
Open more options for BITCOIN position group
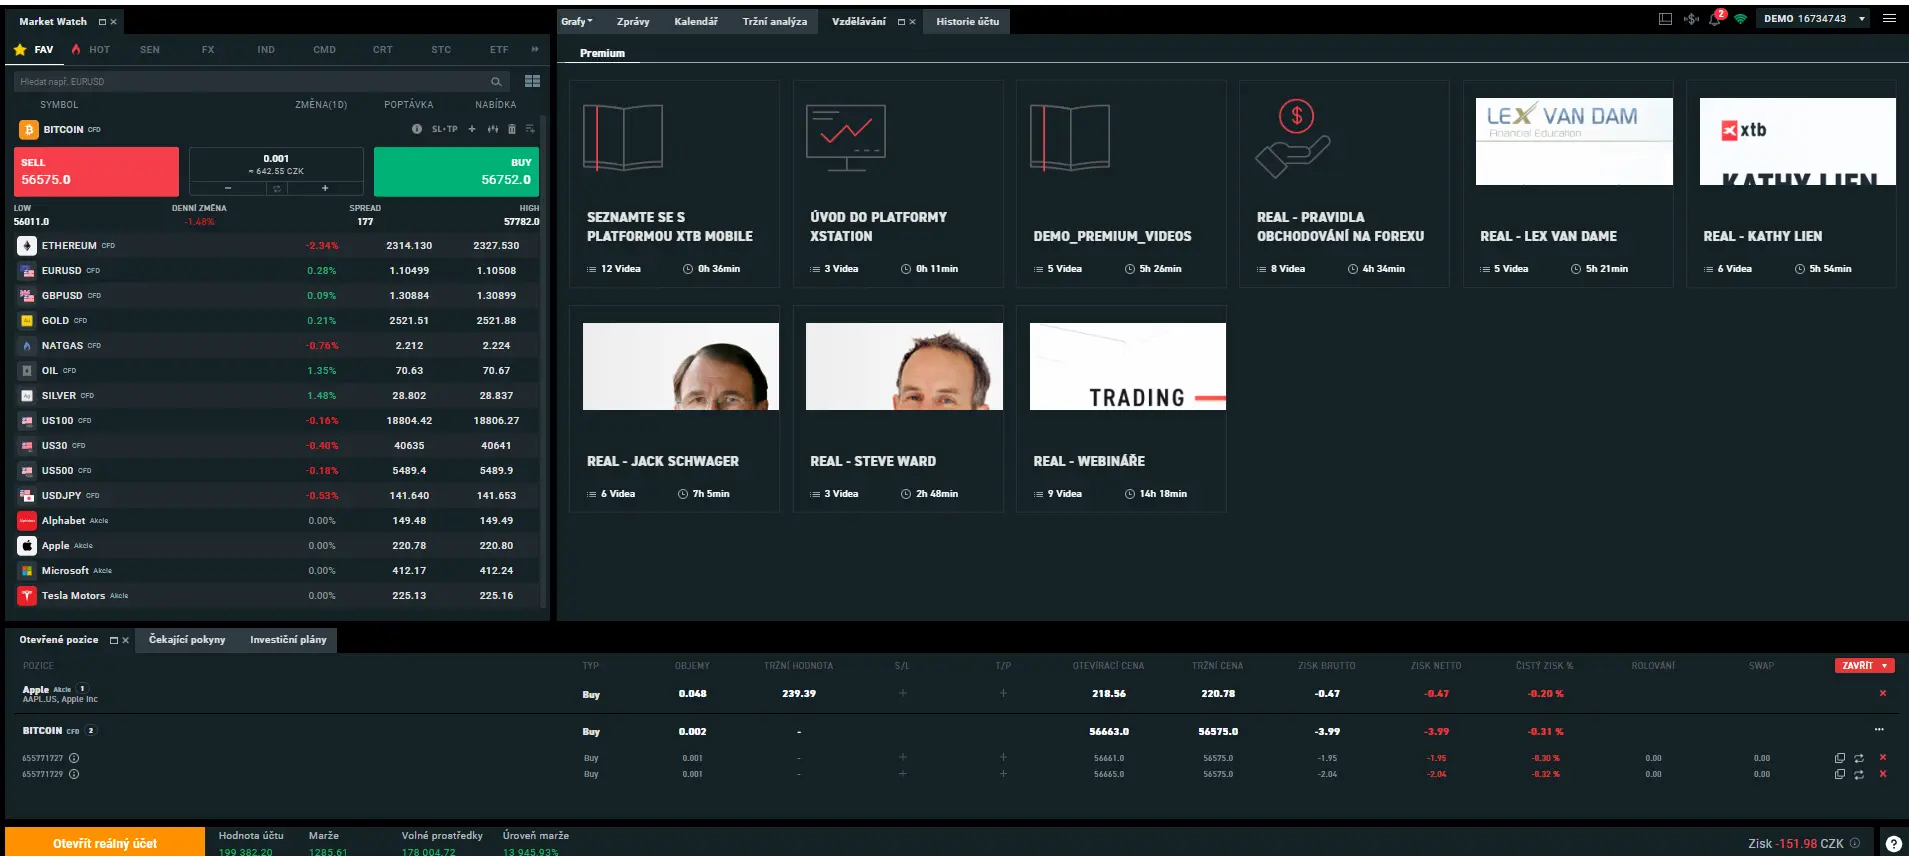(1879, 729)
